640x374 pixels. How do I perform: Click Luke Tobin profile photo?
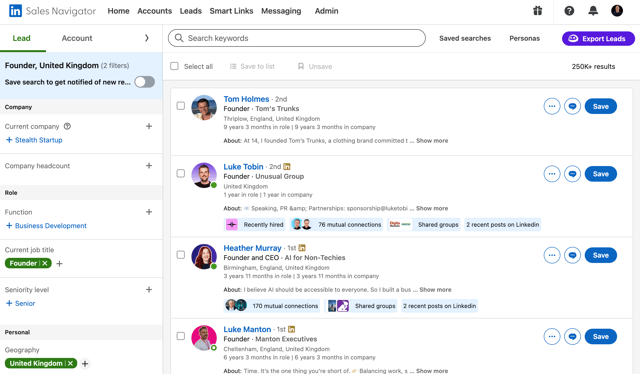tap(204, 175)
